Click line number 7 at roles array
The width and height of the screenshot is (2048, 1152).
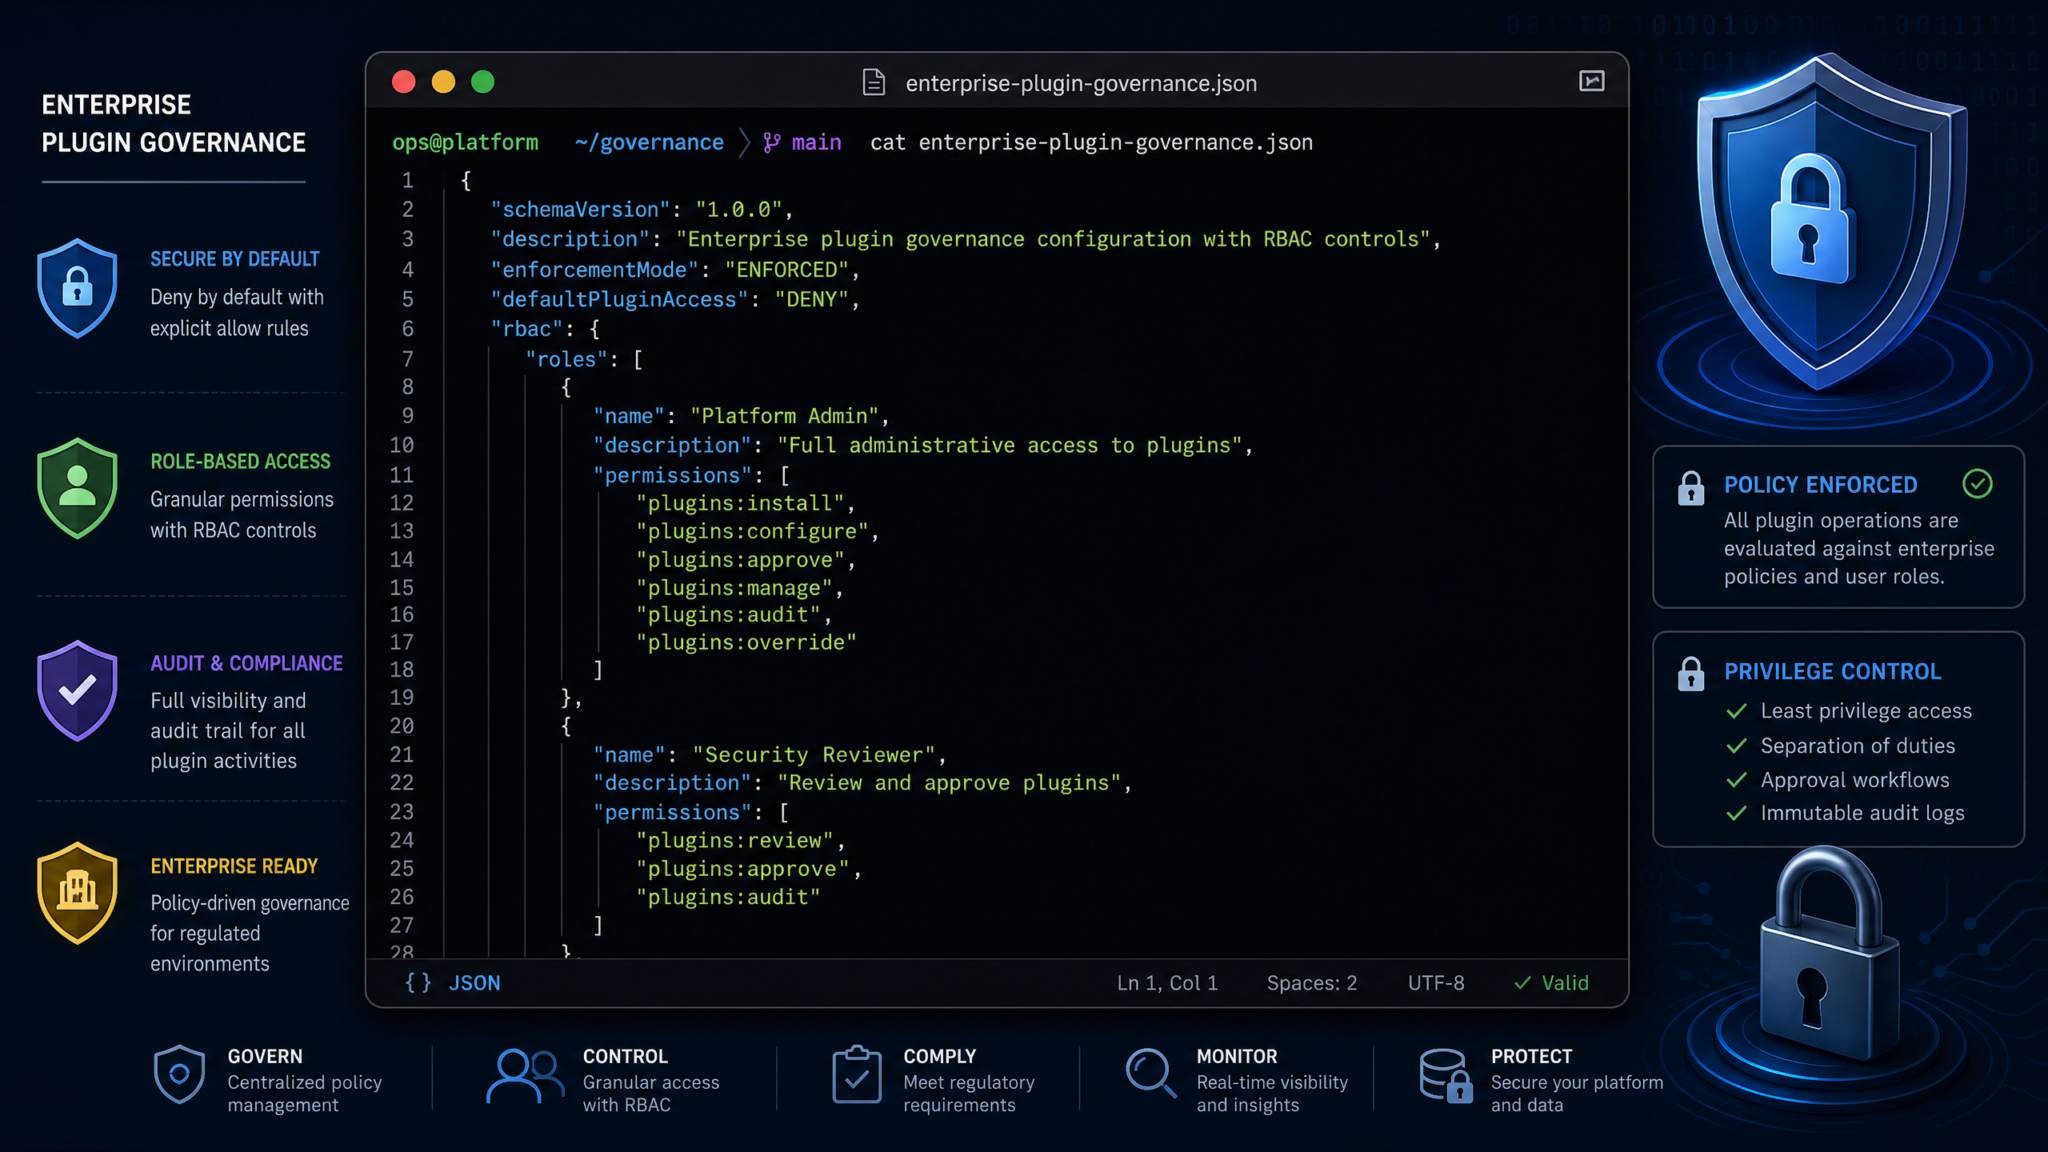408,359
